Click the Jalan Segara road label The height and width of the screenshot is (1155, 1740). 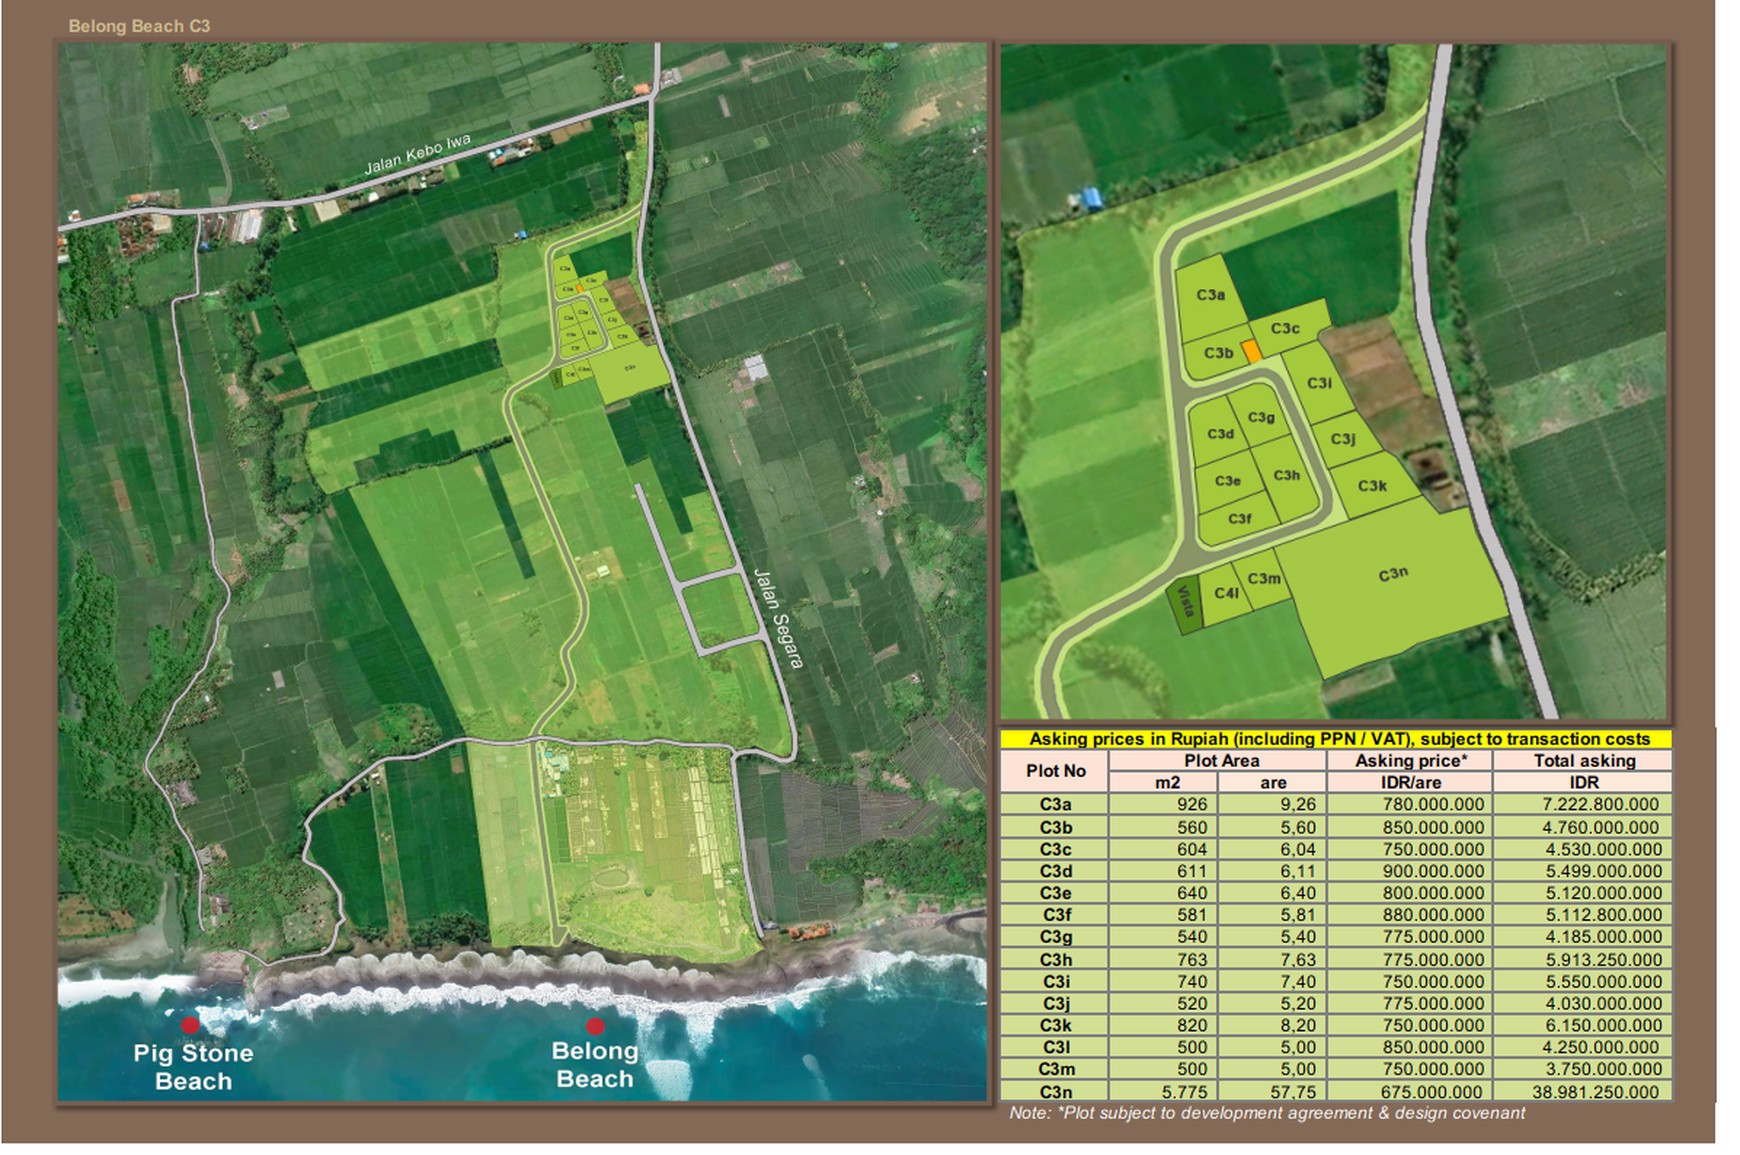tap(779, 618)
